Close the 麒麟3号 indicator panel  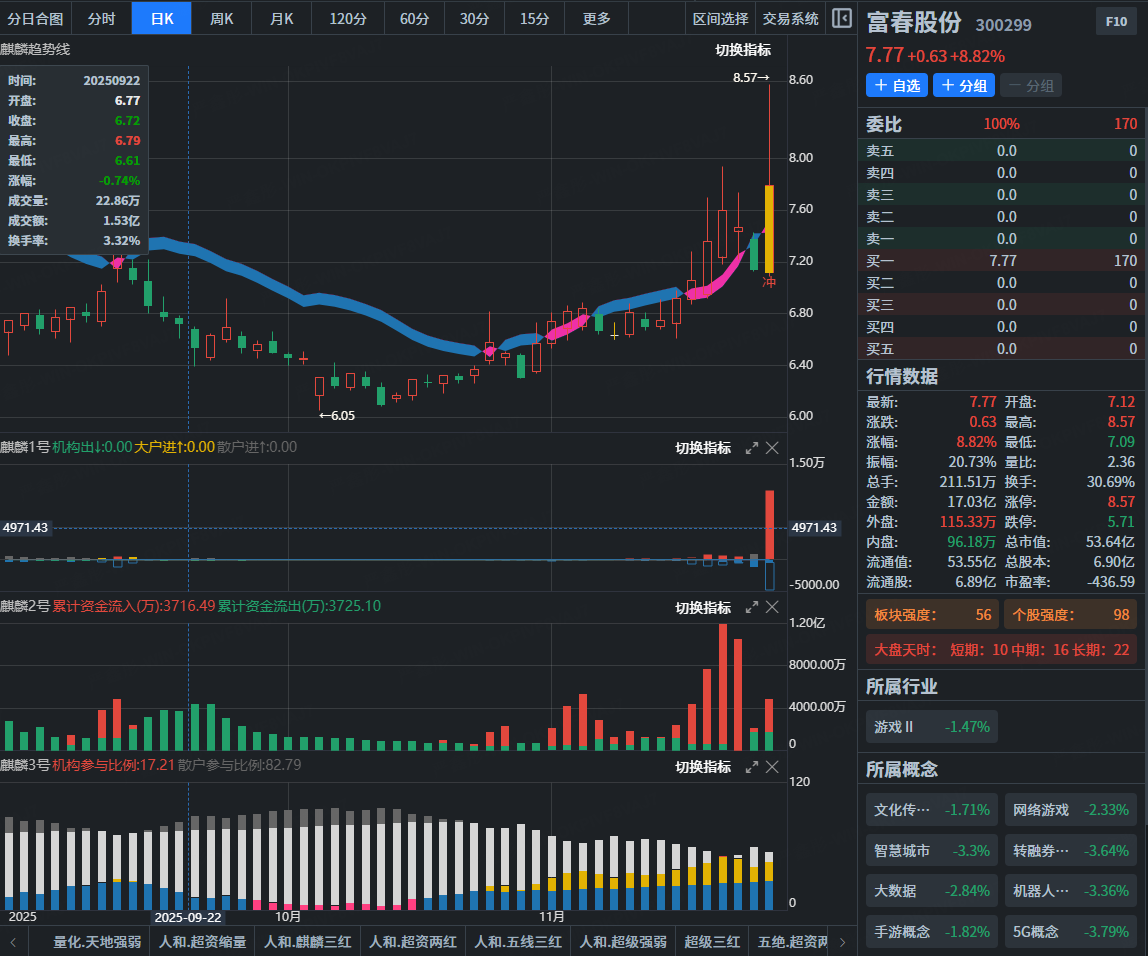(772, 767)
